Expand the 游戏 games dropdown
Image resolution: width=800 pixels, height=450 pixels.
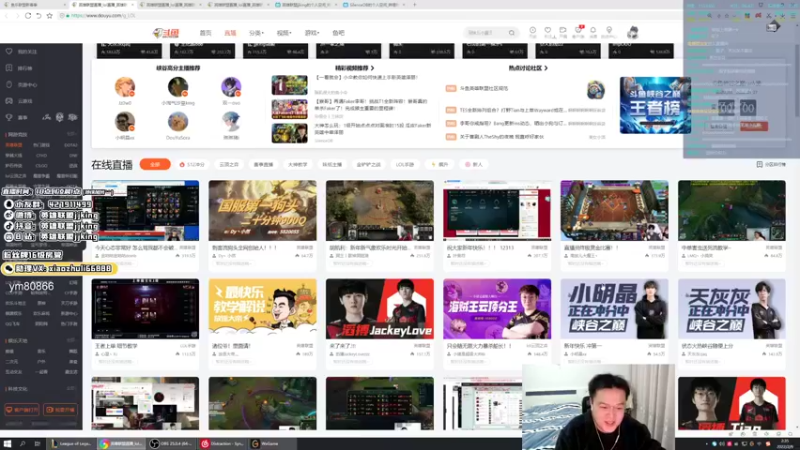pyautogui.click(x=312, y=33)
